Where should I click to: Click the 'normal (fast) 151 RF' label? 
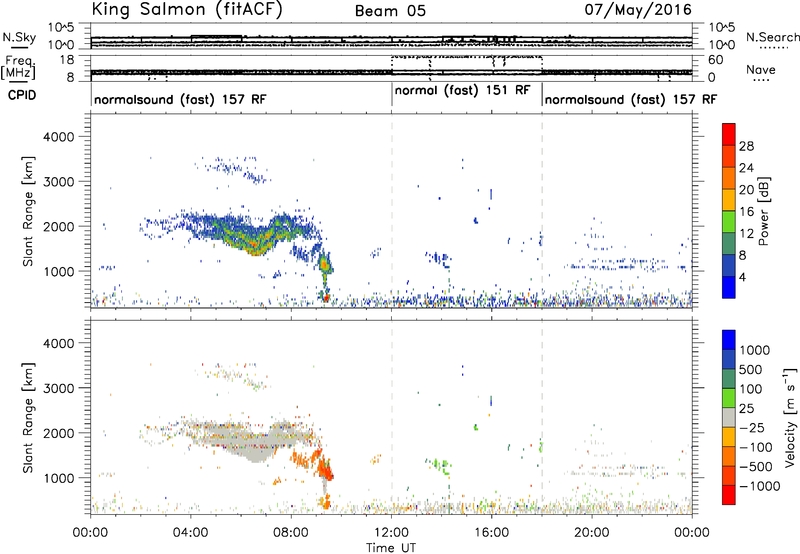463,91
